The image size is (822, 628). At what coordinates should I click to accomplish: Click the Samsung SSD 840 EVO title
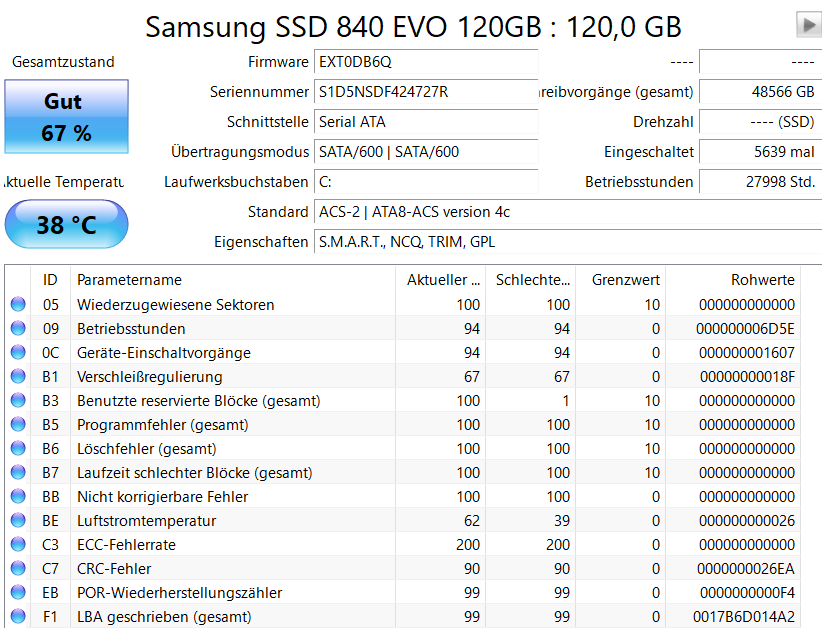pos(413,26)
